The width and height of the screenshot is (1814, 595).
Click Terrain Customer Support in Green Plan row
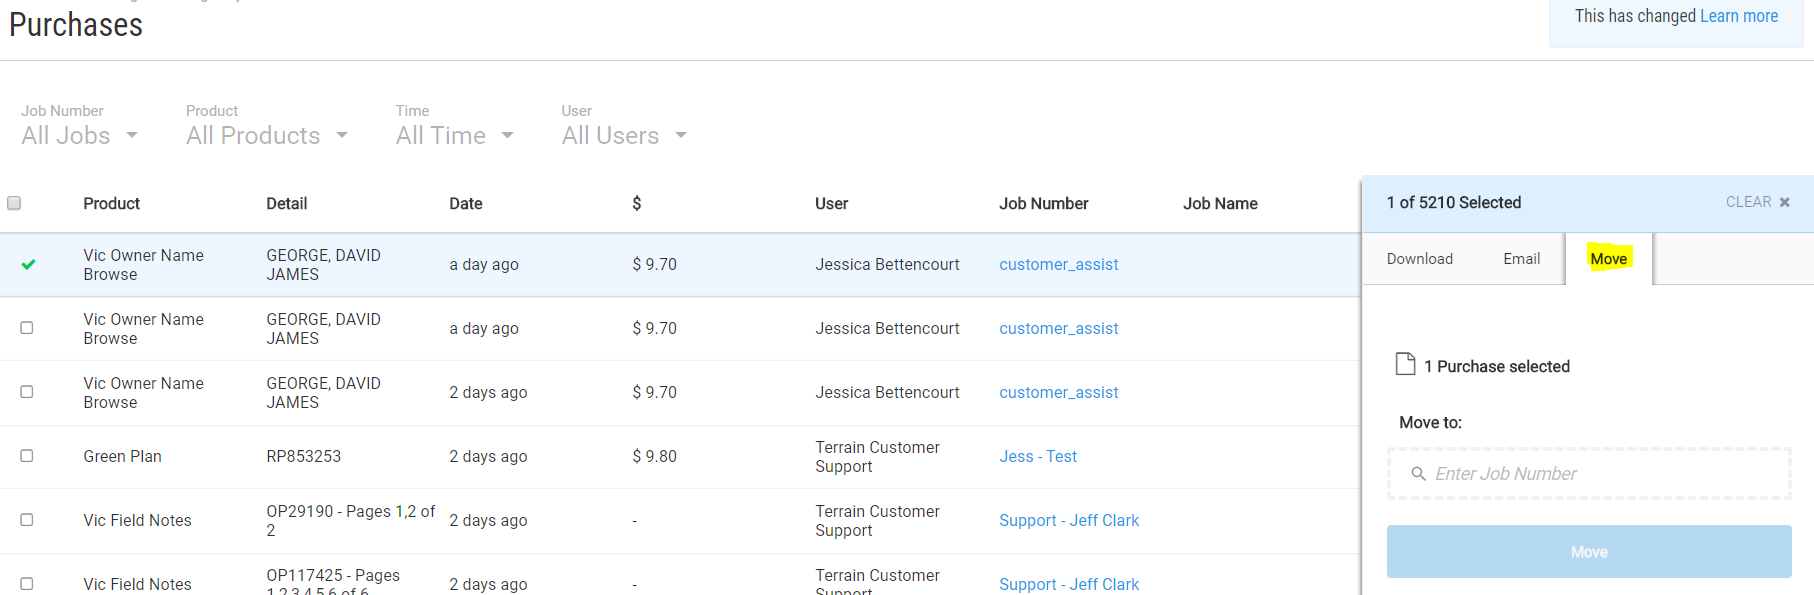[877, 457]
